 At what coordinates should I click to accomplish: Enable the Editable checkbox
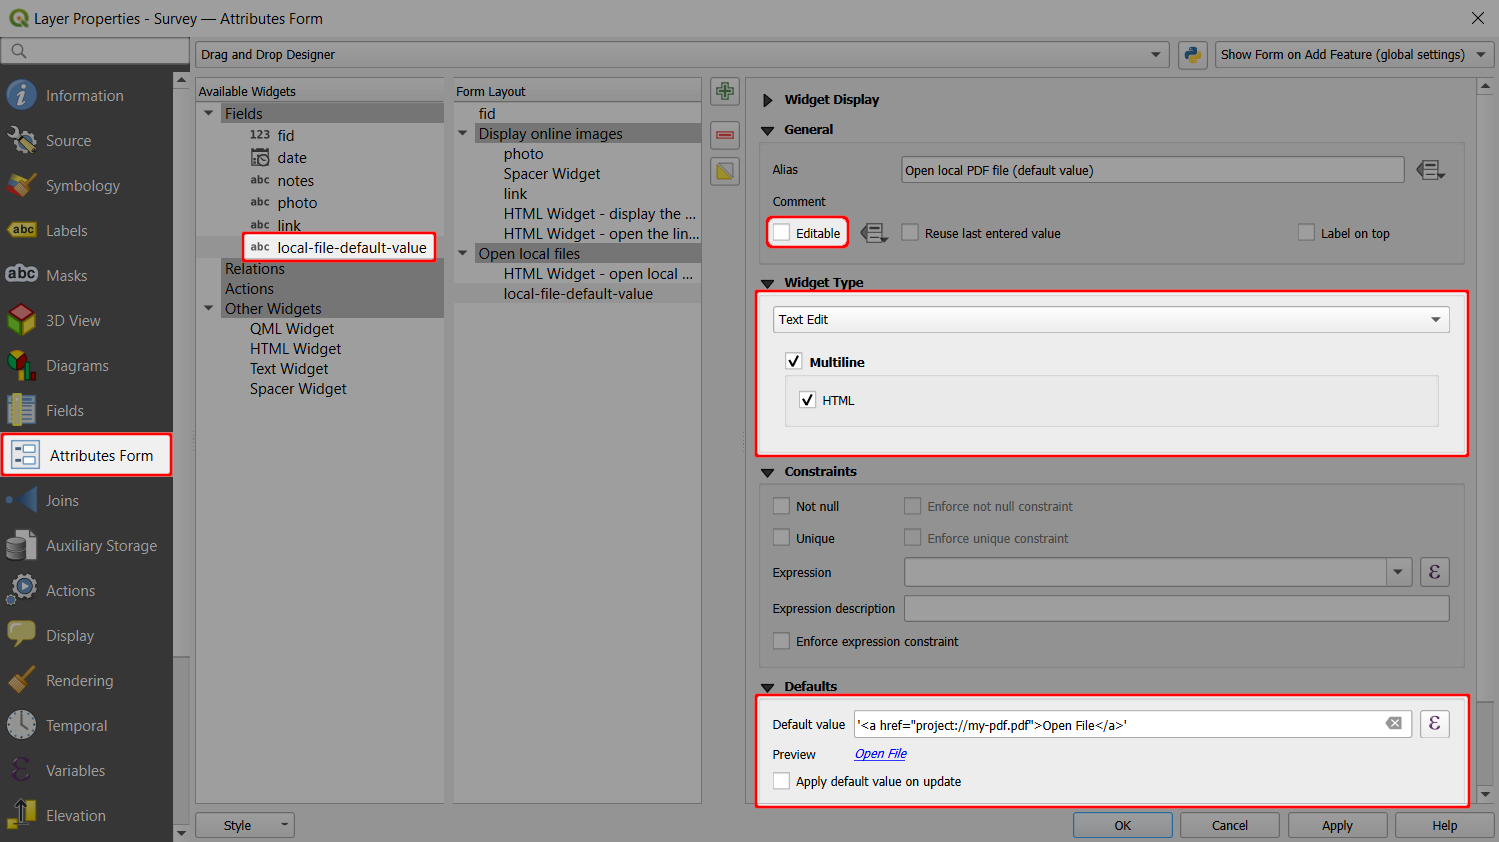(x=780, y=232)
